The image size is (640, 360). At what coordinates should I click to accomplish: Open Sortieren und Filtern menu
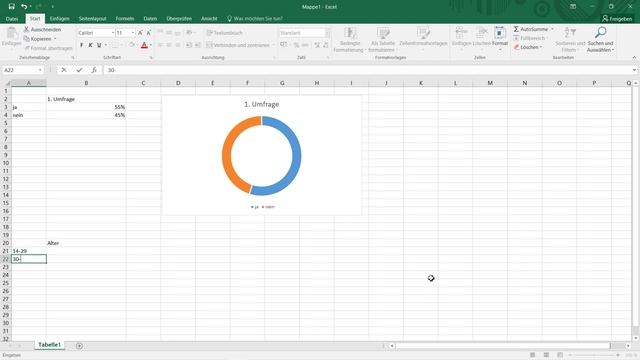click(x=570, y=40)
